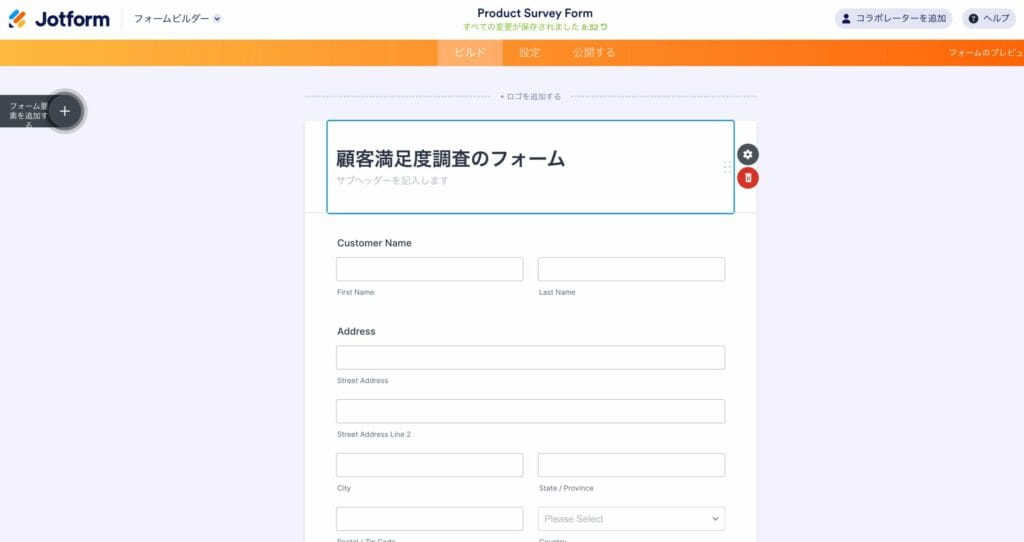Click the Street Address sublabel
The height and width of the screenshot is (542, 1024).
click(x=362, y=381)
